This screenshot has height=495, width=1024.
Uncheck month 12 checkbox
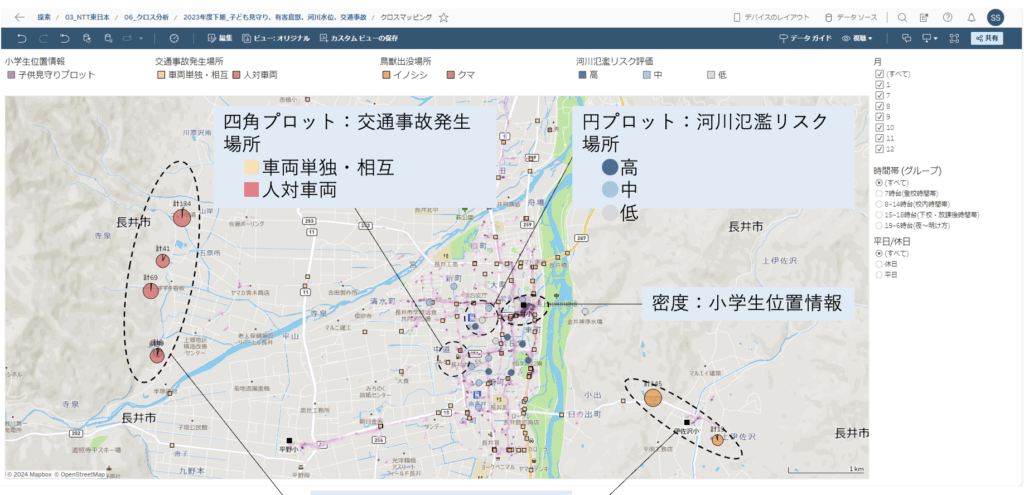click(x=879, y=149)
